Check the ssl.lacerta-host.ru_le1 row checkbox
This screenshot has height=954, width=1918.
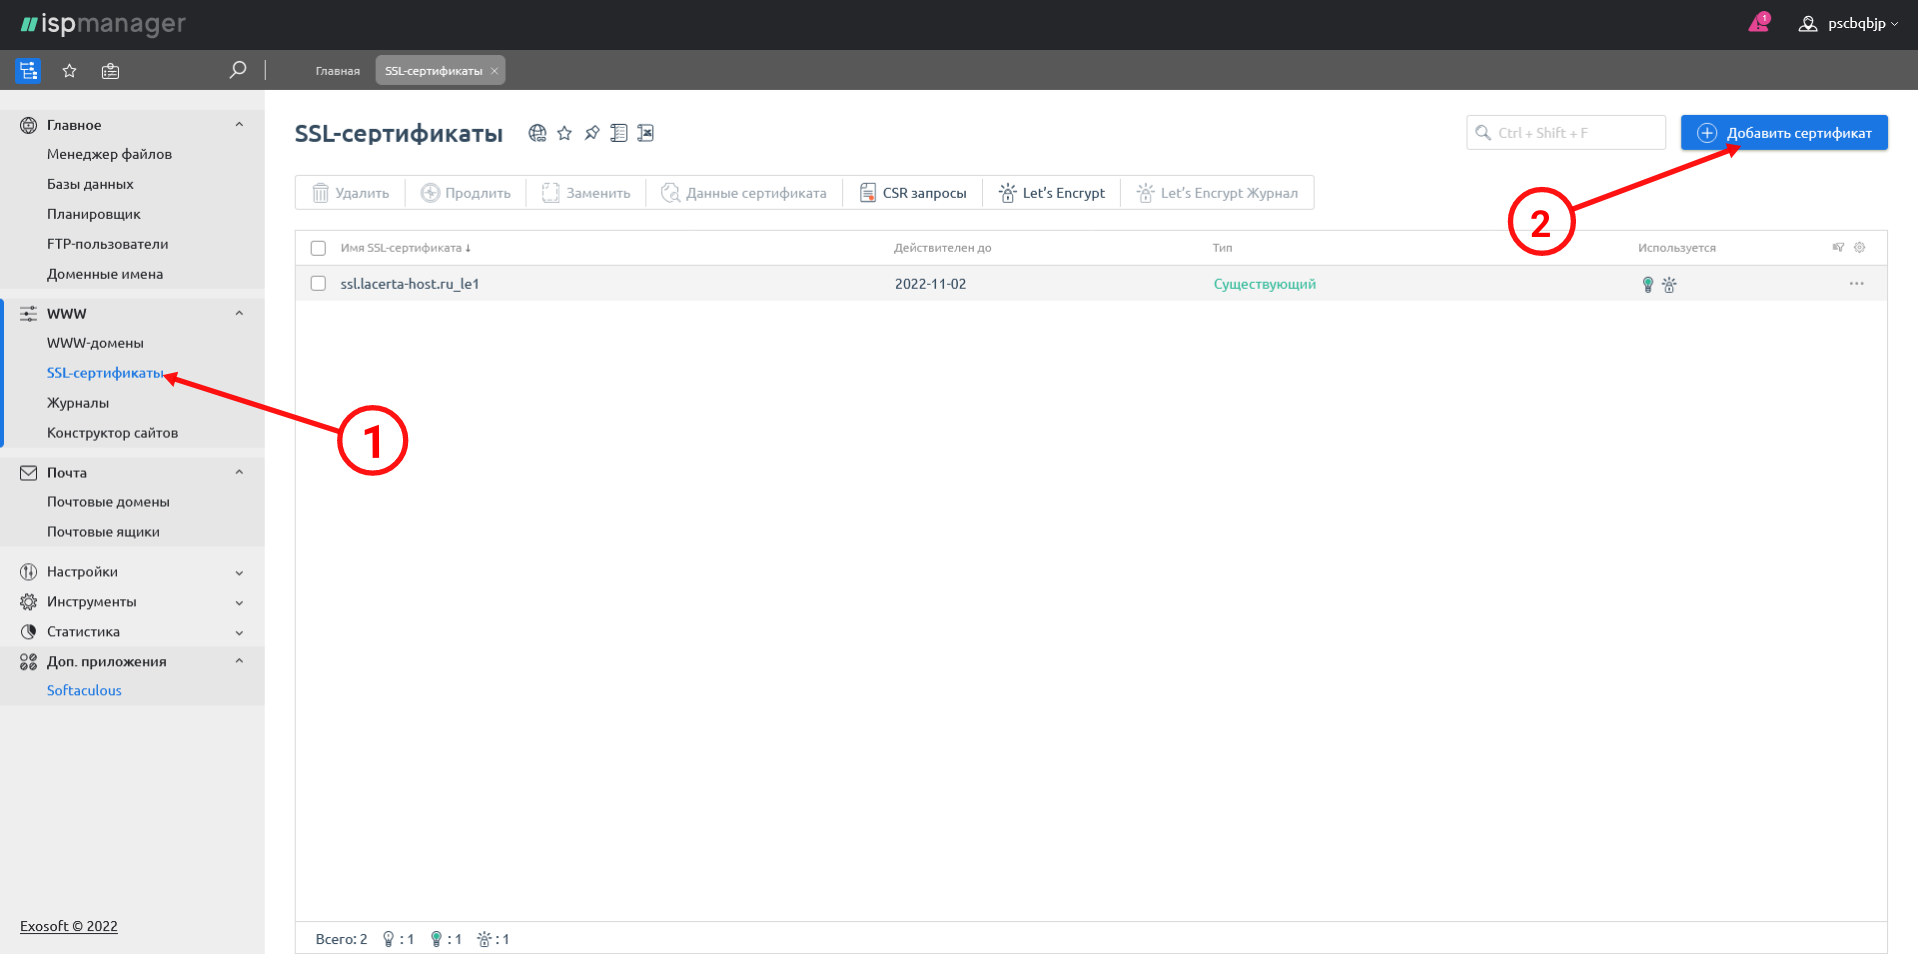click(318, 284)
